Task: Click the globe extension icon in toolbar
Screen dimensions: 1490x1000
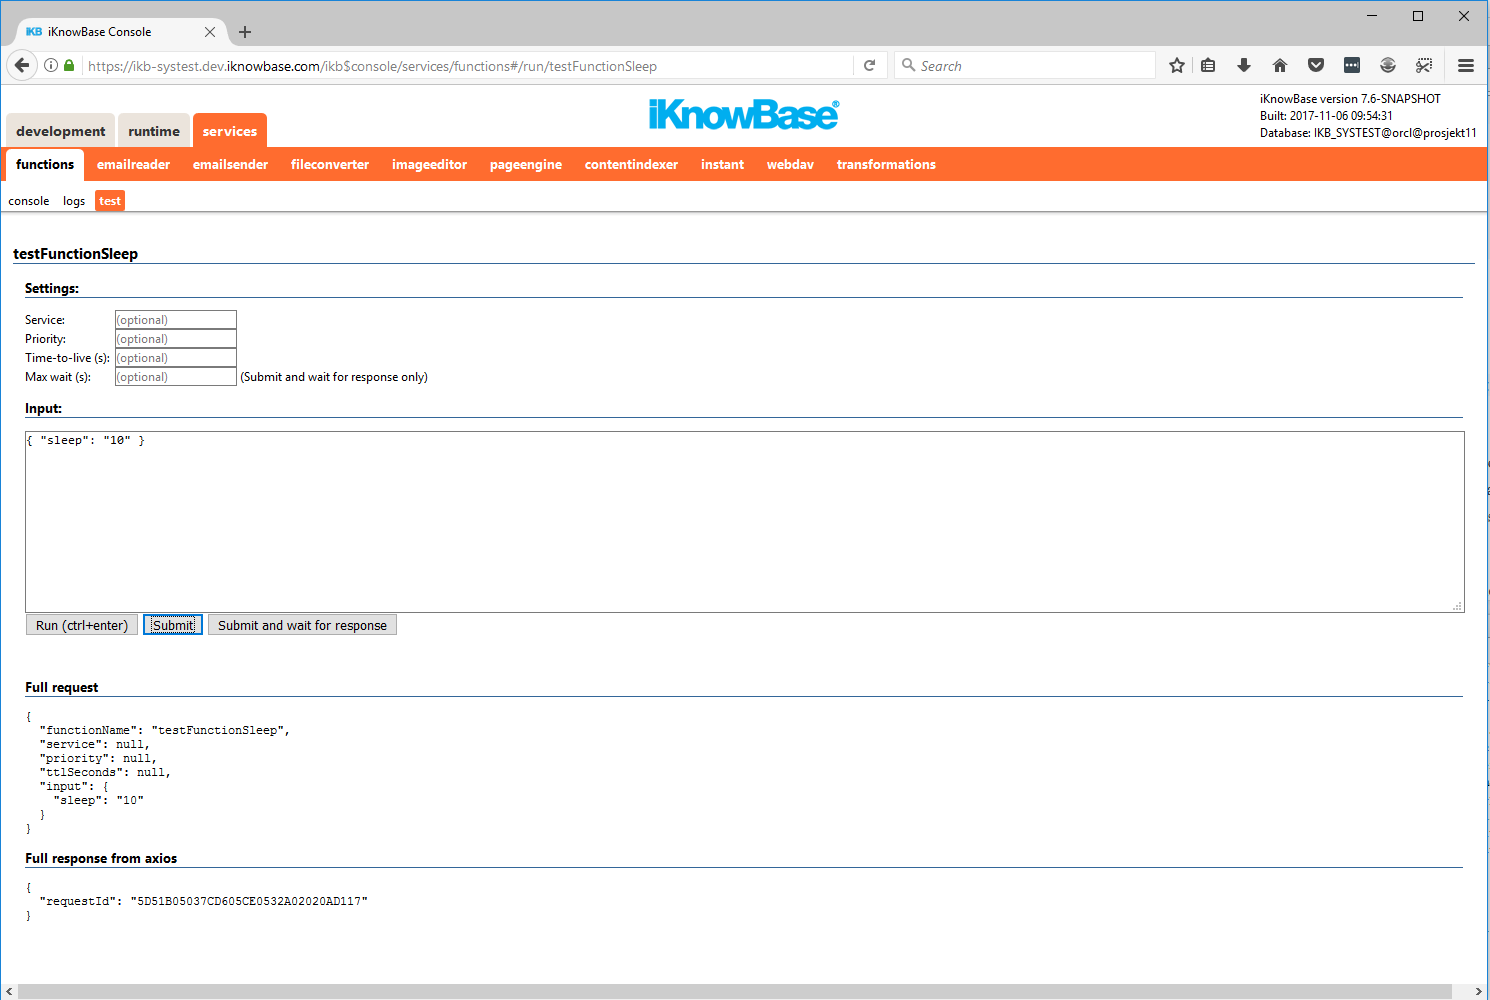Action: click(1388, 65)
